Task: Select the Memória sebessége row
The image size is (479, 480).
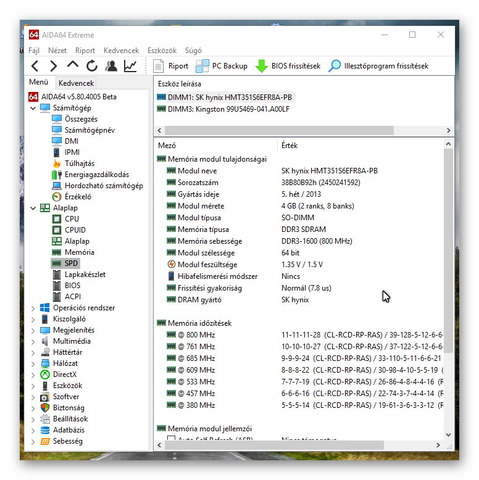Action: 299,241
